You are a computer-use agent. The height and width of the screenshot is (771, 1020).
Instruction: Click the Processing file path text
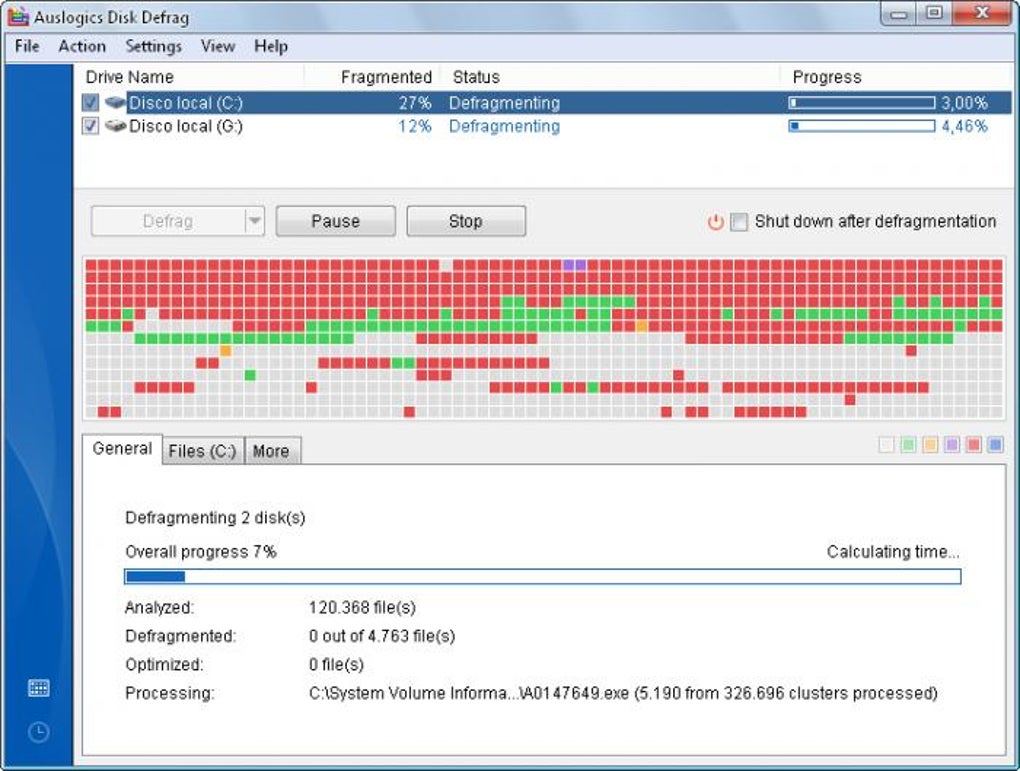click(x=623, y=694)
